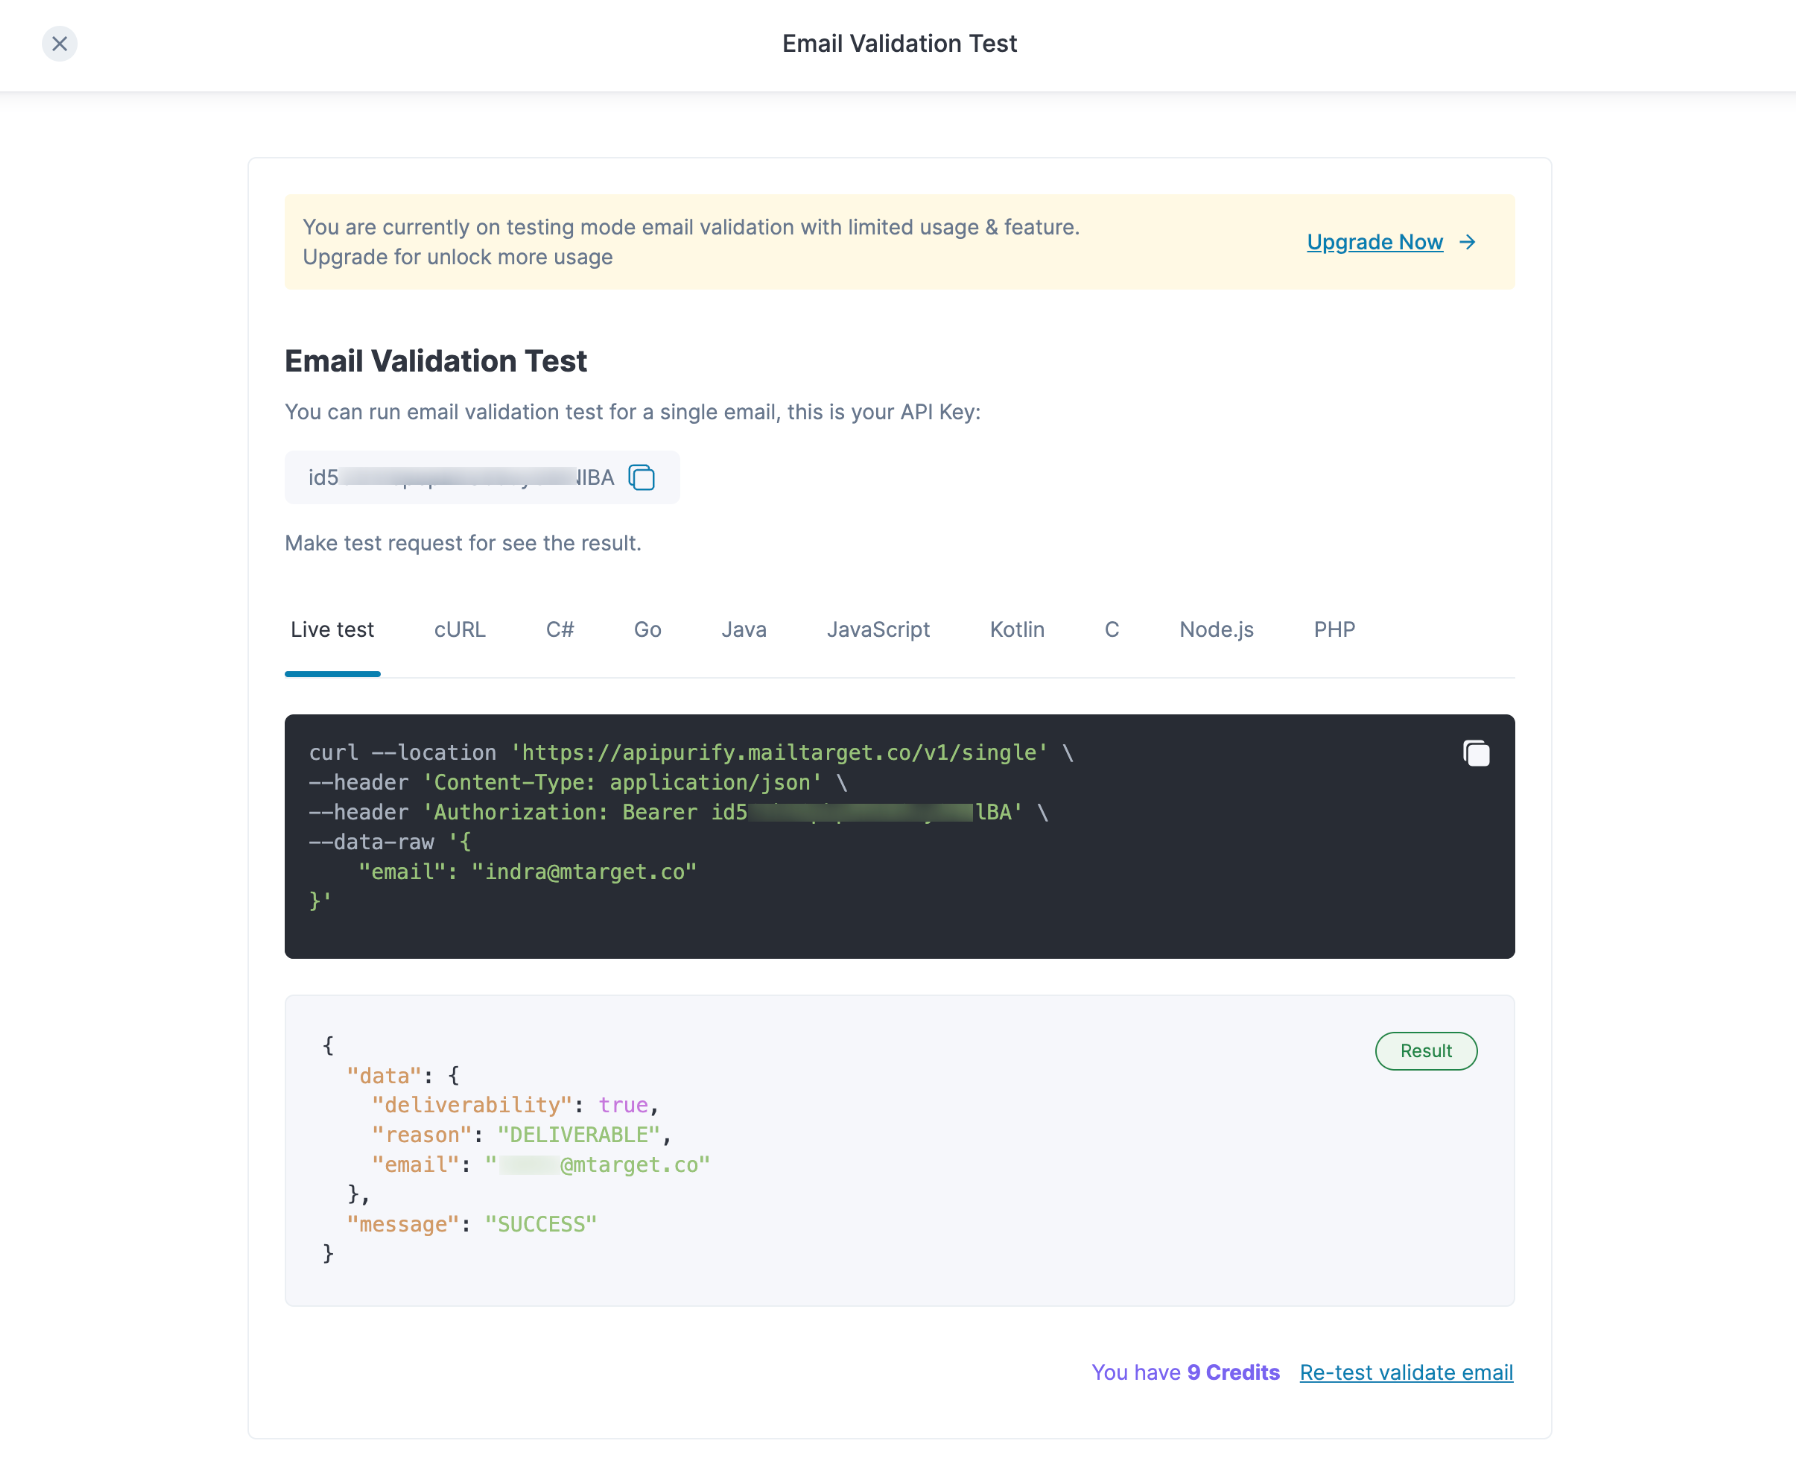This screenshot has width=1796, height=1464.
Task: Copy the curl code snippet
Action: 1476,754
